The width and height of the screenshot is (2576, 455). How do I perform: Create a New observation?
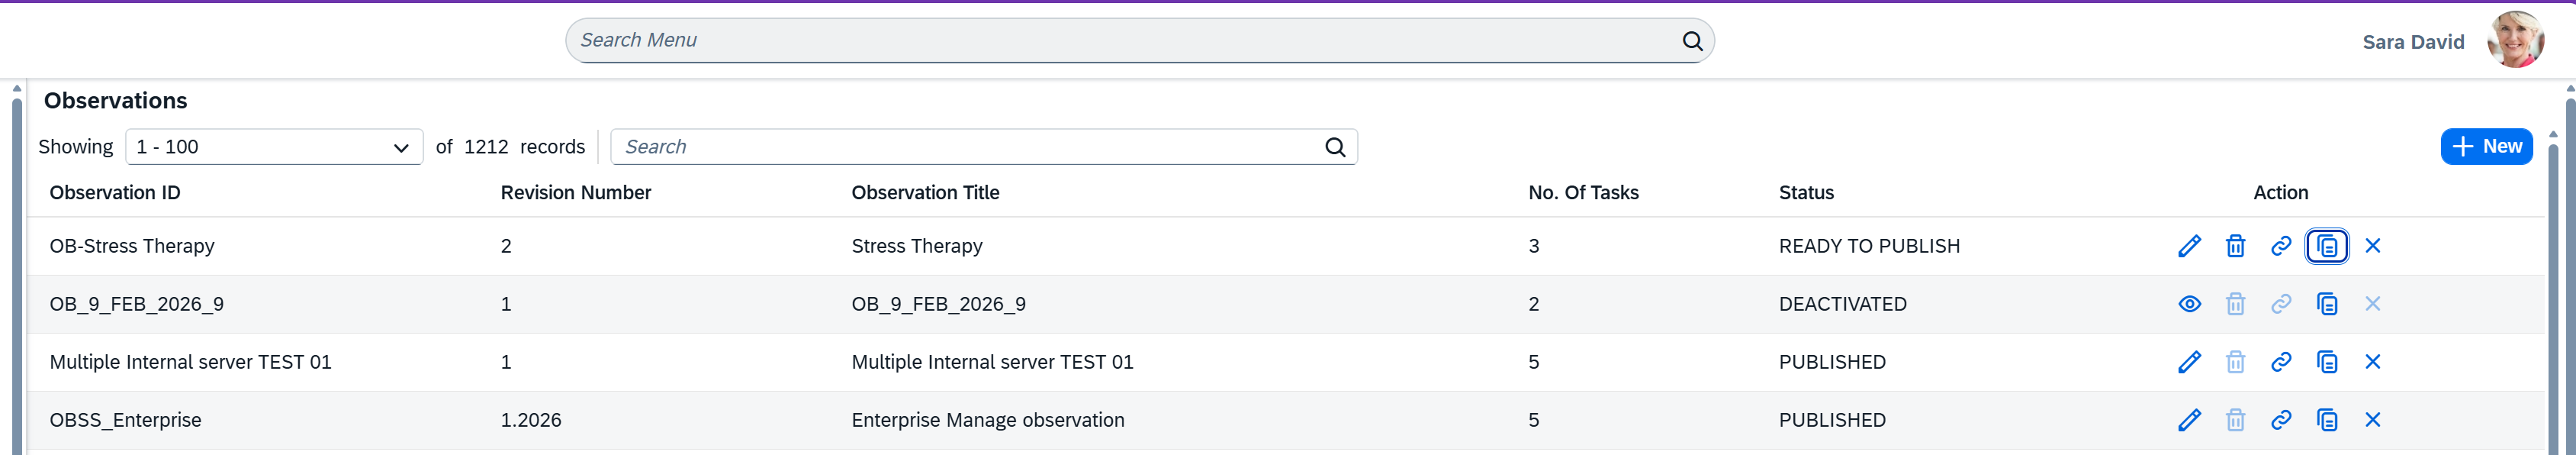[2486, 147]
